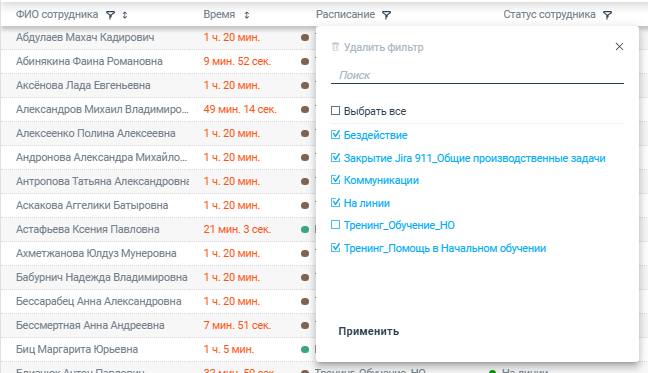Viewport: 648px width, 373px height.
Task: Focus the Поиск search field
Action: [x=477, y=75]
